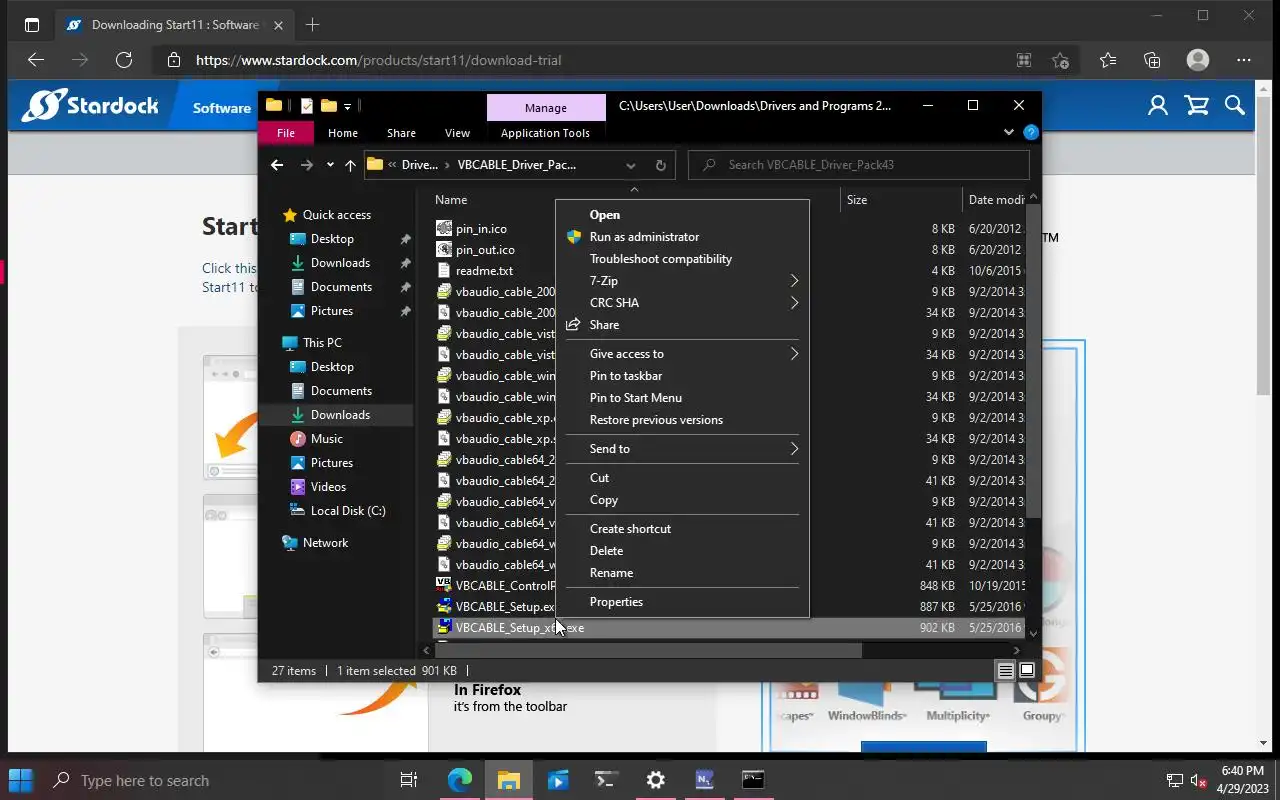Expand the CRC SHA submenu
Viewport: 1280px width, 800px height.
coord(682,303)
